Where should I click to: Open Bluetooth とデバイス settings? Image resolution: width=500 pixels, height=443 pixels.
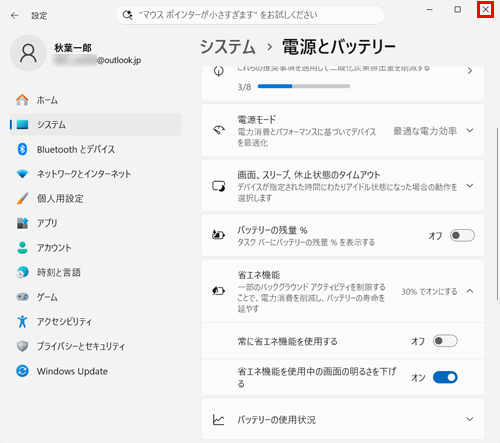(96, 149)
